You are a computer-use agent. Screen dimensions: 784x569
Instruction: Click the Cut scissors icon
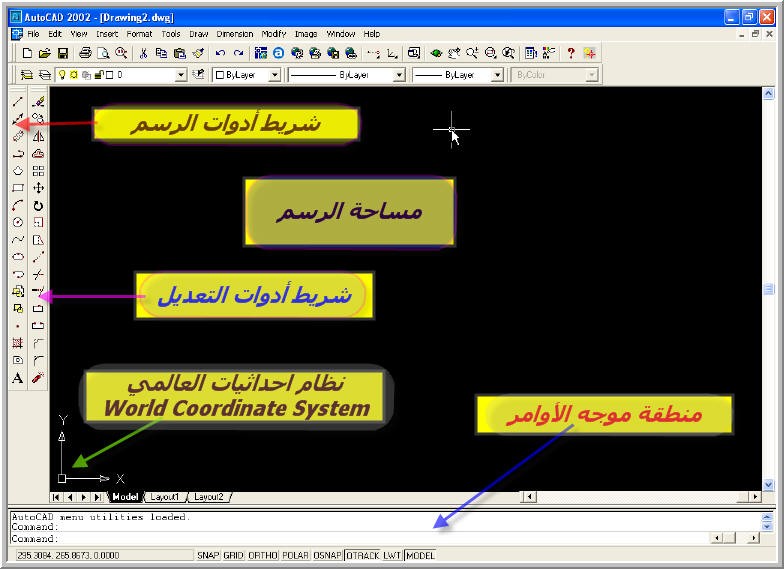(x=143, y=53)
